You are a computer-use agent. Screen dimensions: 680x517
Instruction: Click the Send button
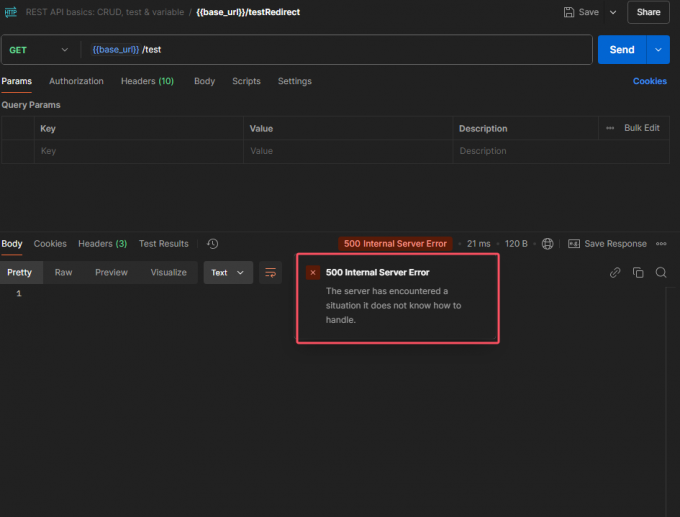[x=621, y=50]
